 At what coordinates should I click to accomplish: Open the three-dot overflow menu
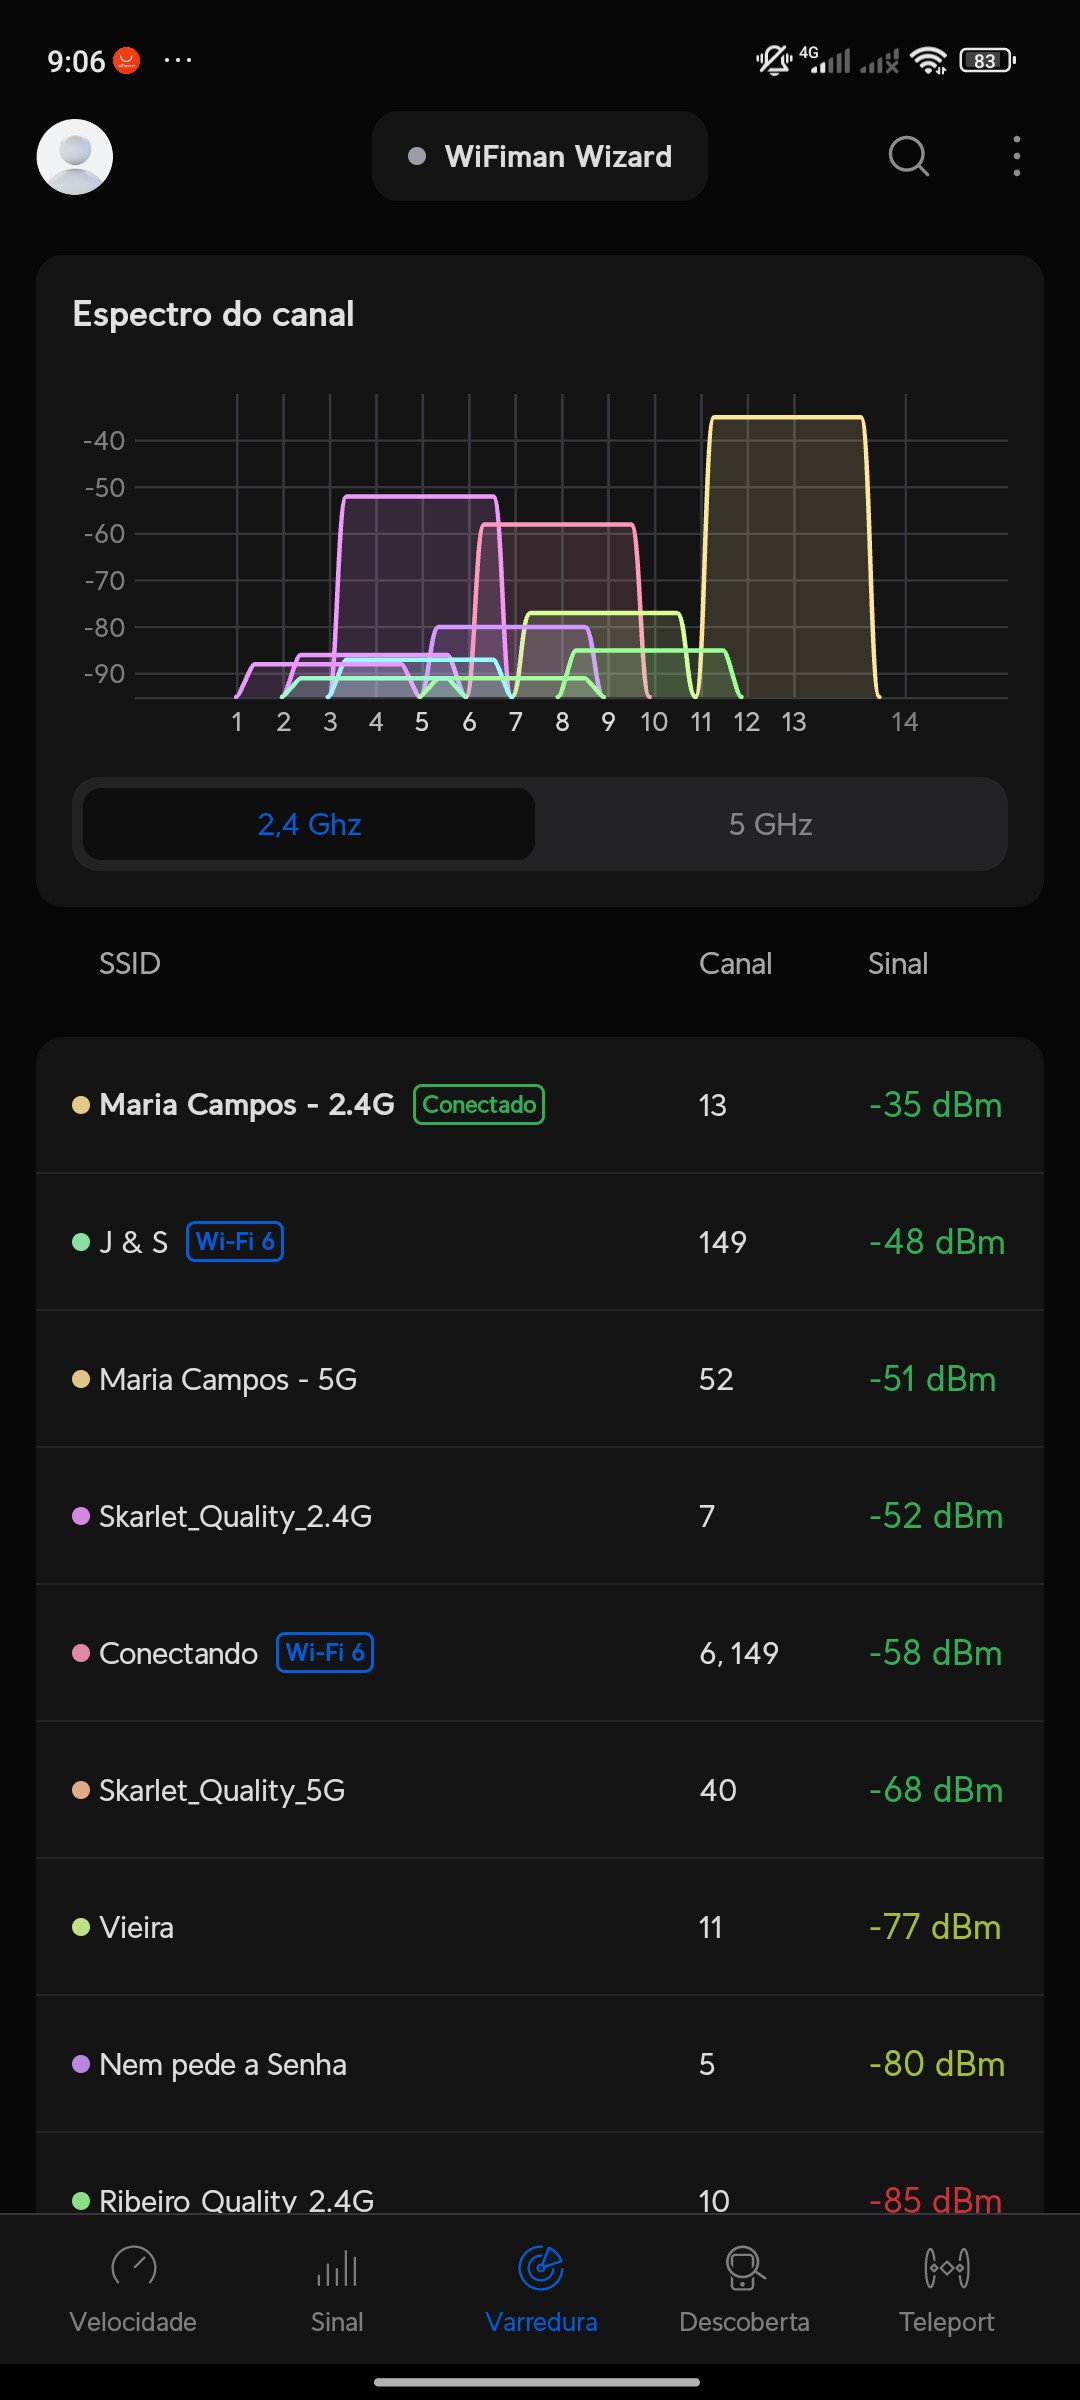[1016, 157]
